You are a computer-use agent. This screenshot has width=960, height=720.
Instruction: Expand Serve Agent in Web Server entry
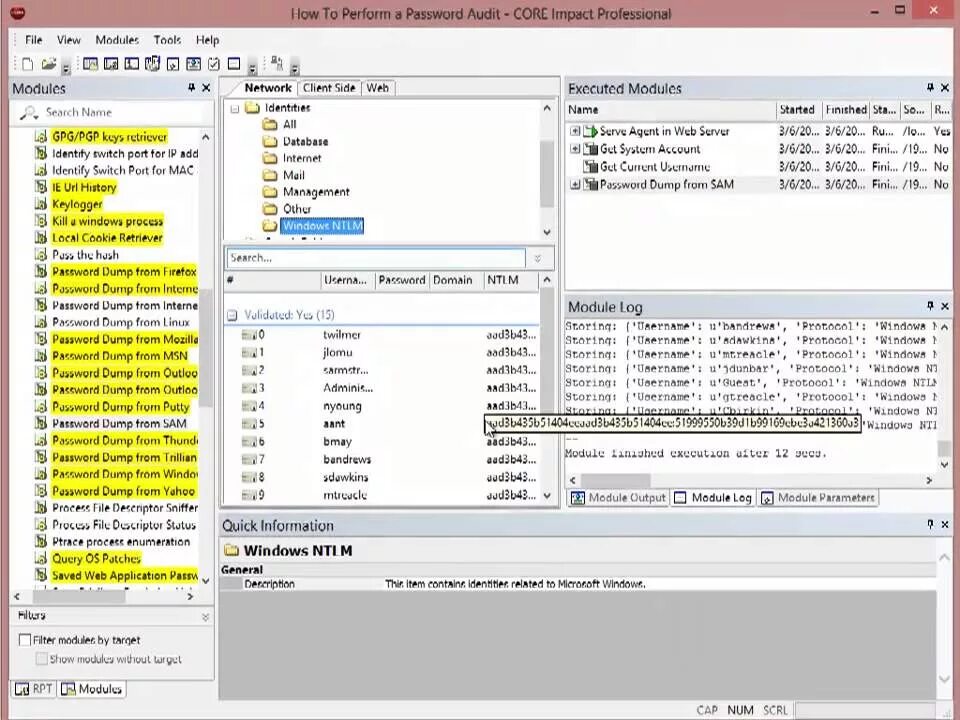(x=574, y=131)
